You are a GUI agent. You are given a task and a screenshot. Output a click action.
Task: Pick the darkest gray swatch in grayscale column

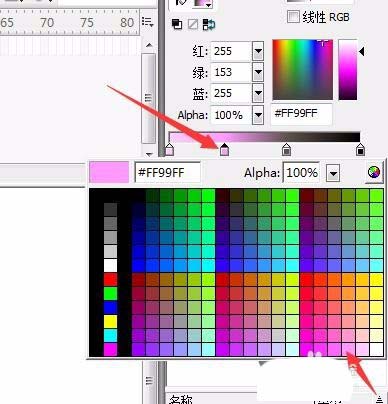(x=111, y=210)
